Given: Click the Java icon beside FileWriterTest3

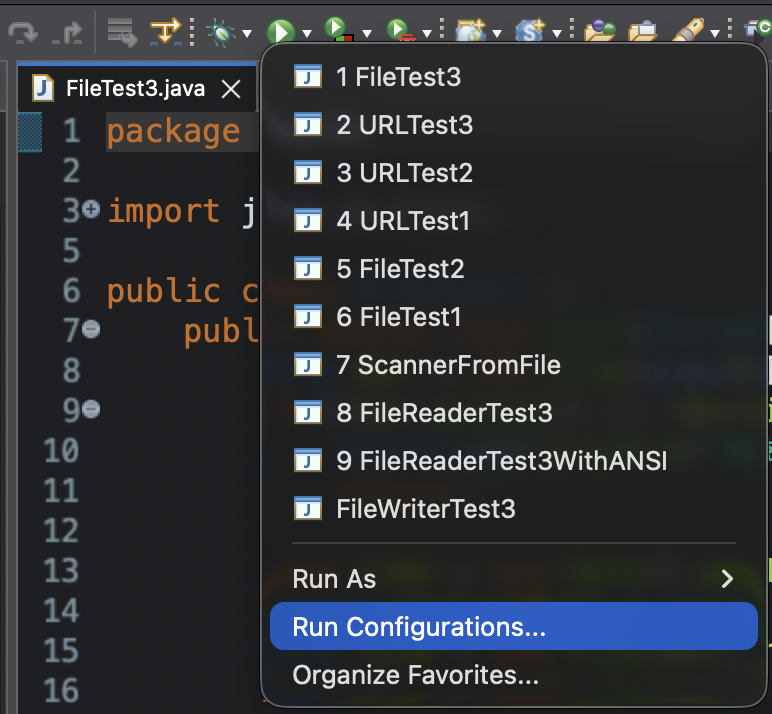Looking at the screenshot, I should click(308, 509).
